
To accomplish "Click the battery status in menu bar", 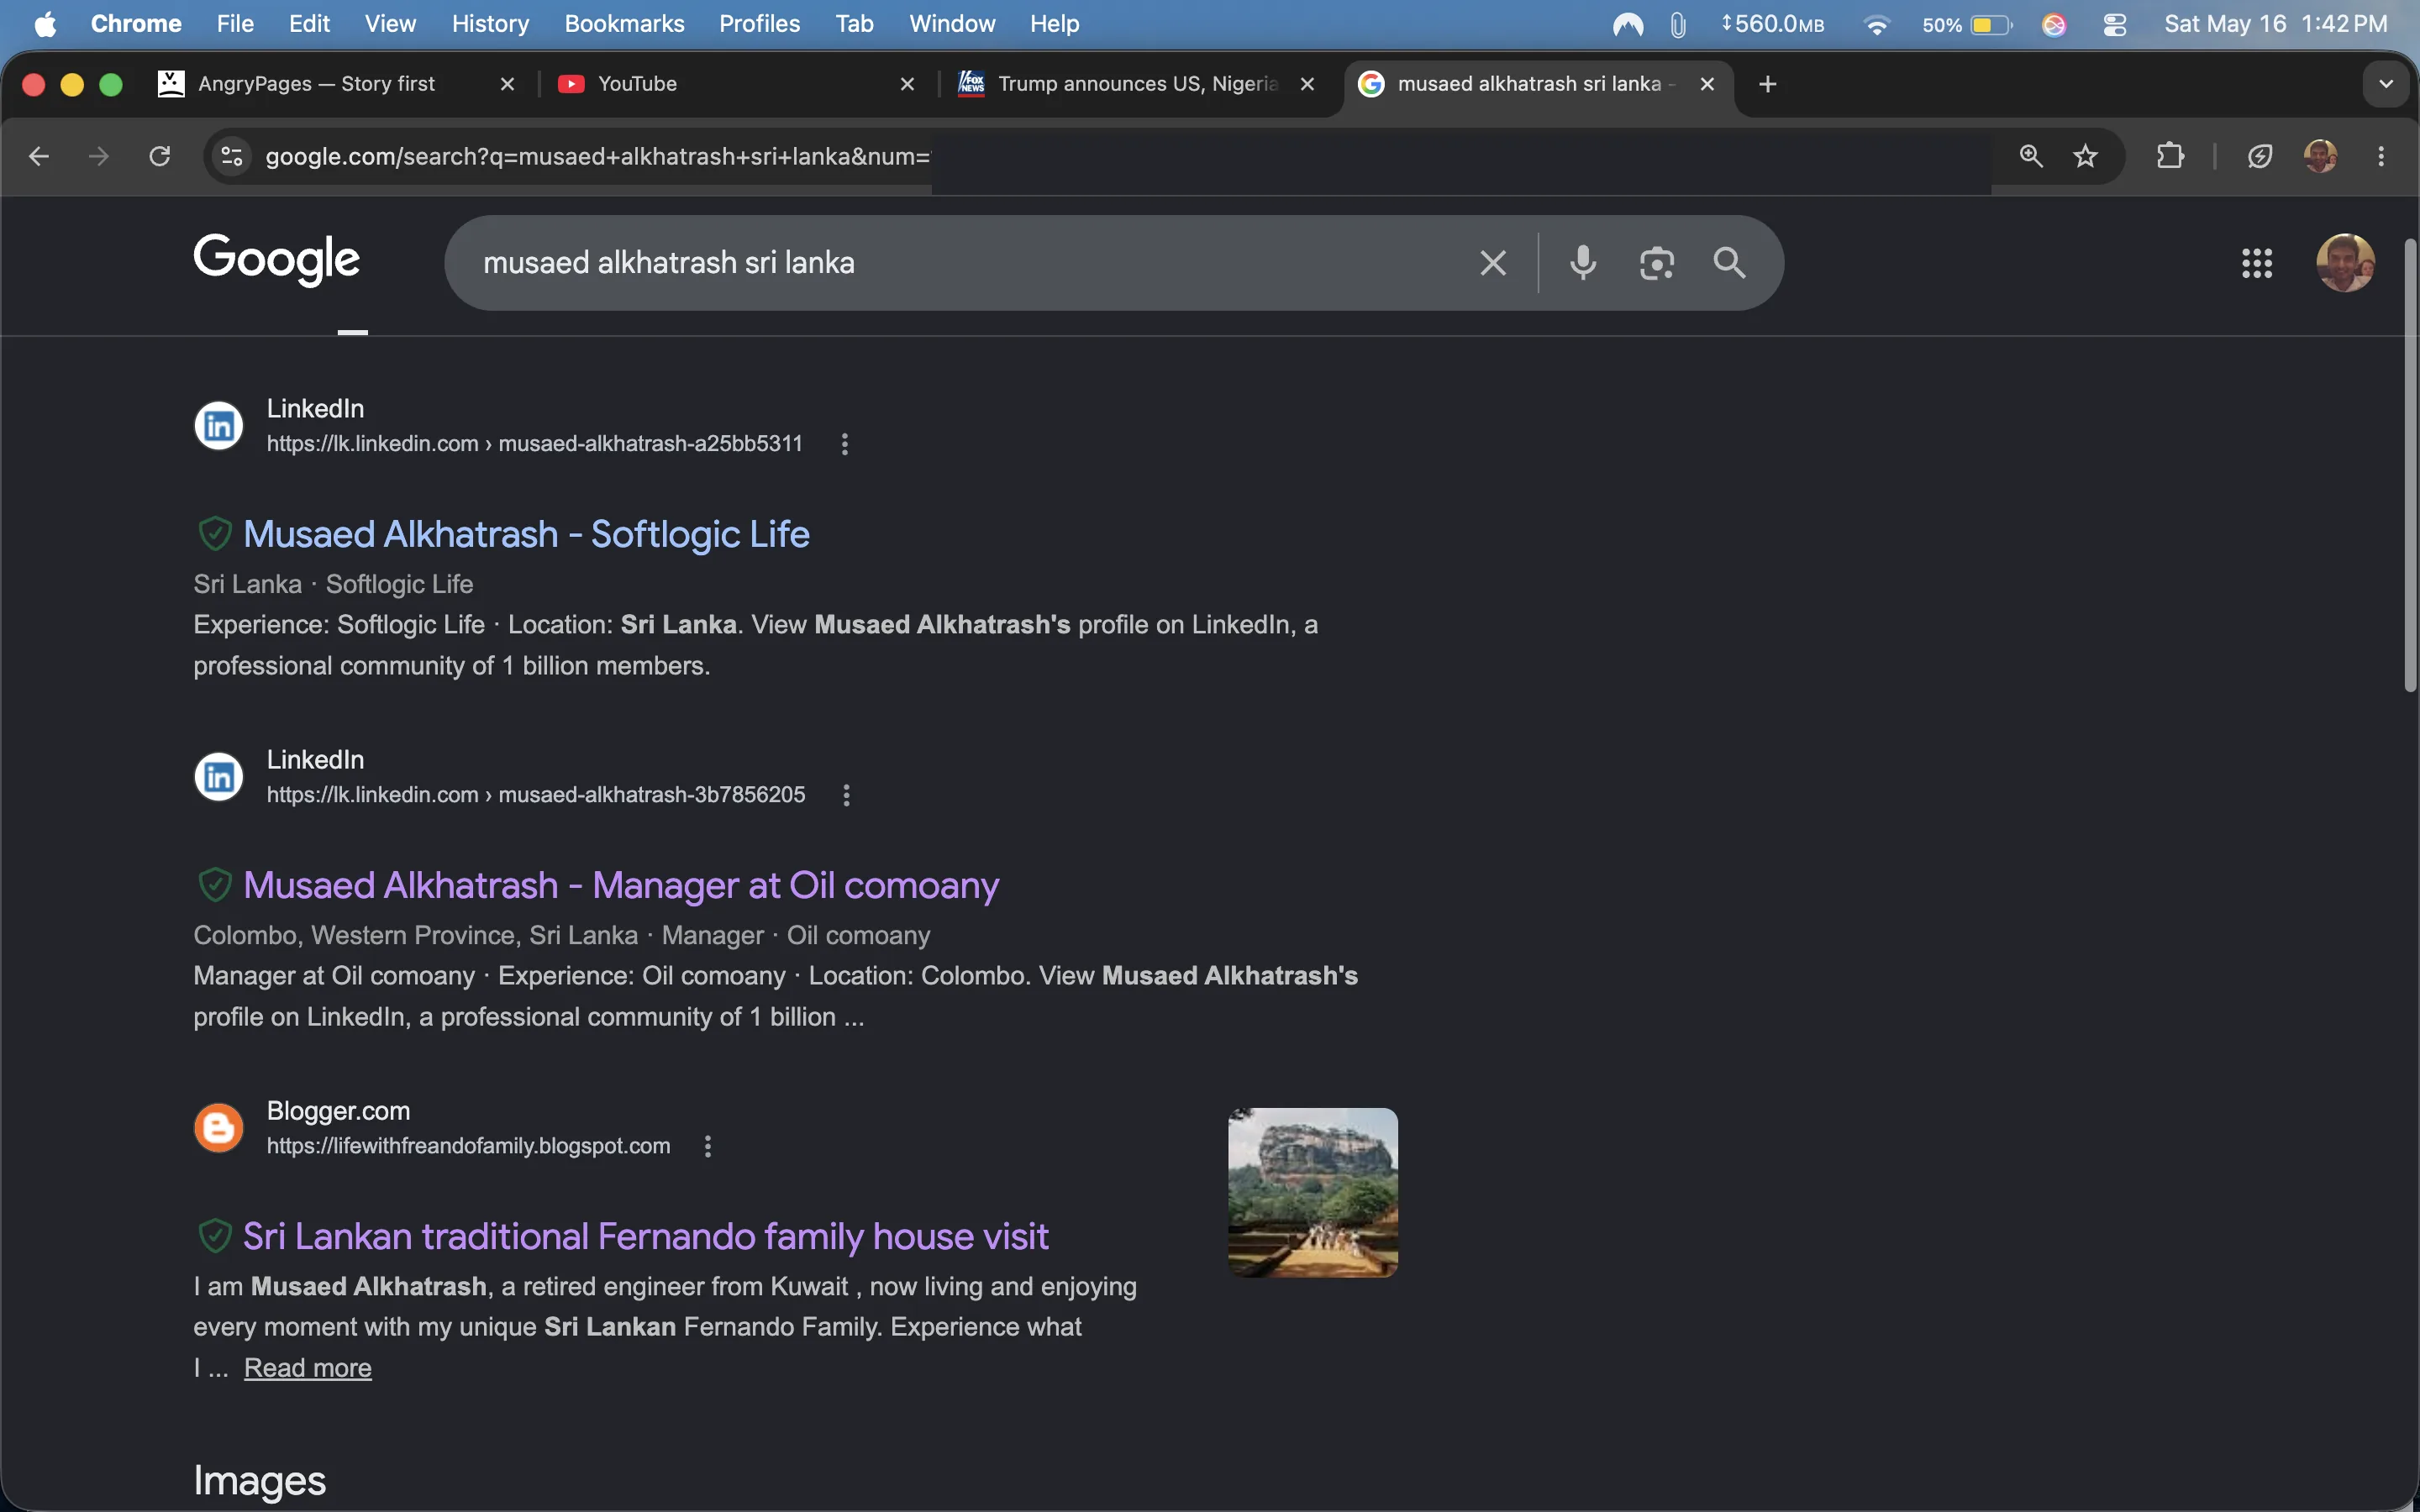I will 1967,24.
